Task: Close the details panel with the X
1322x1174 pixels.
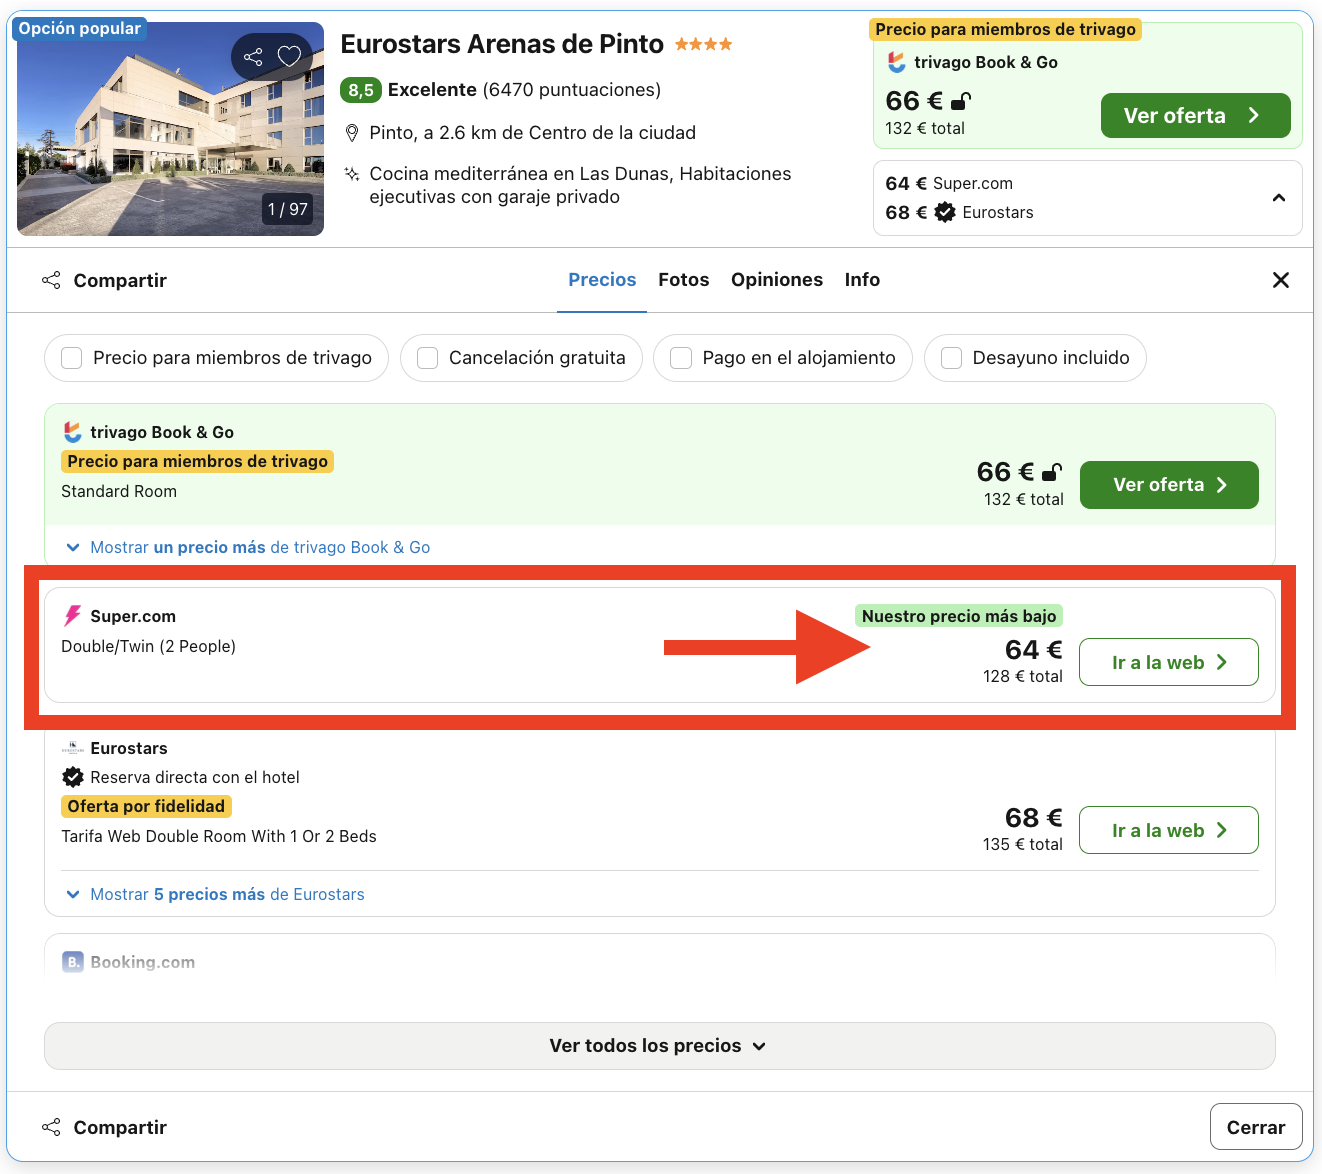Action: [1281, 280]
